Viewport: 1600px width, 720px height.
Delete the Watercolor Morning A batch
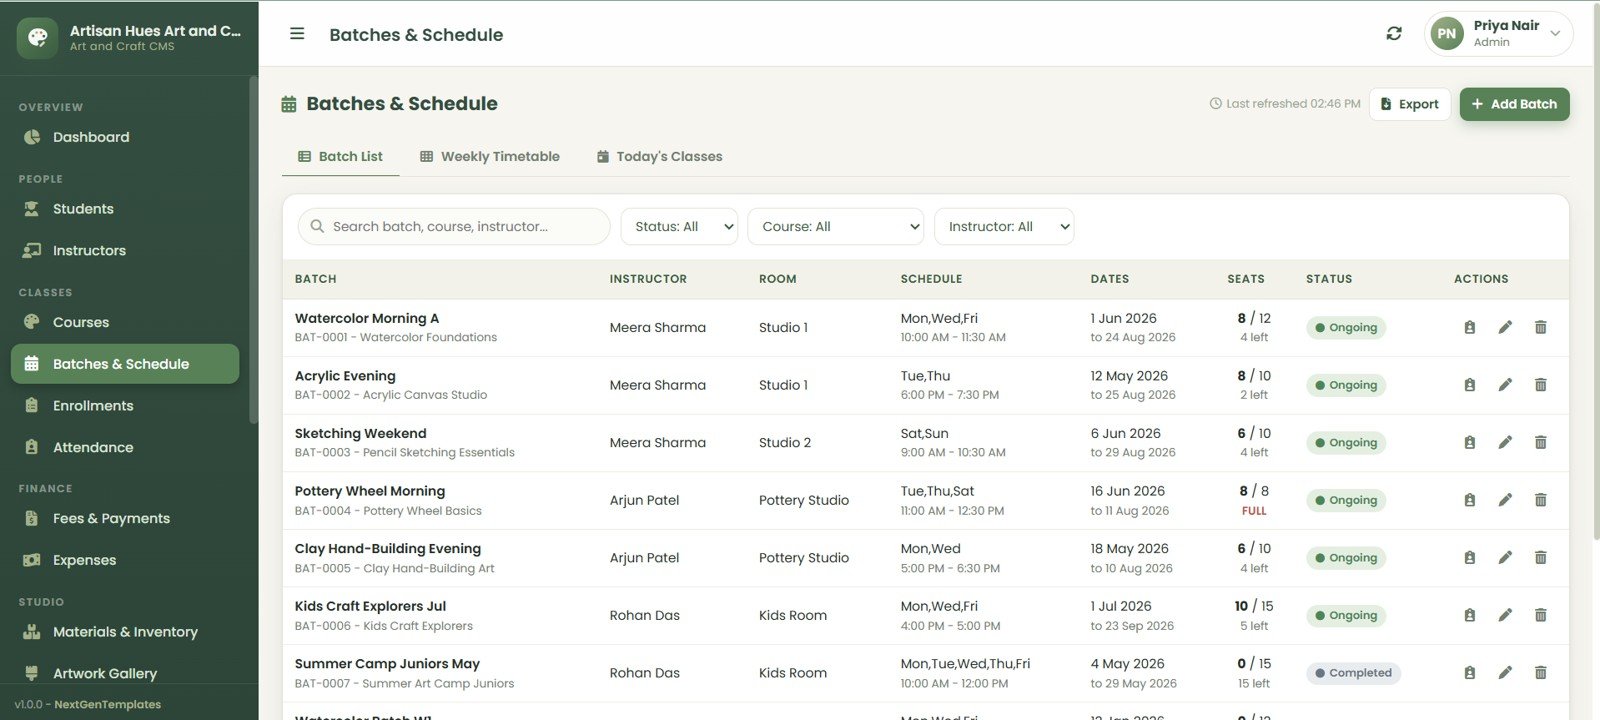[1540, 327]
